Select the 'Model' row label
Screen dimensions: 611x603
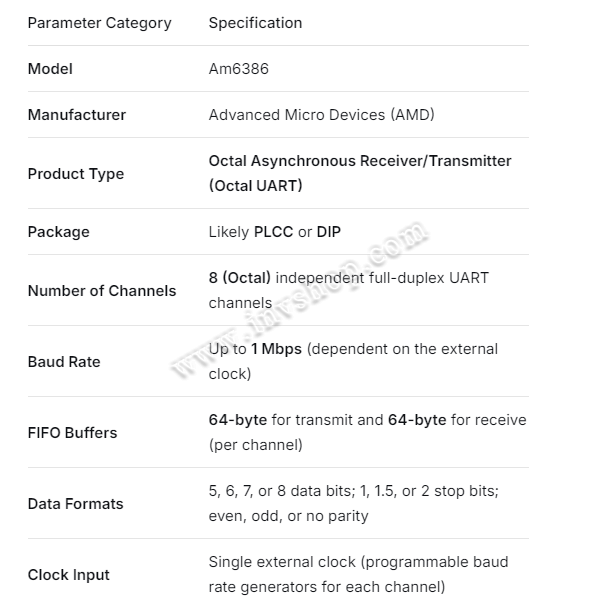(x=50, y=69)
